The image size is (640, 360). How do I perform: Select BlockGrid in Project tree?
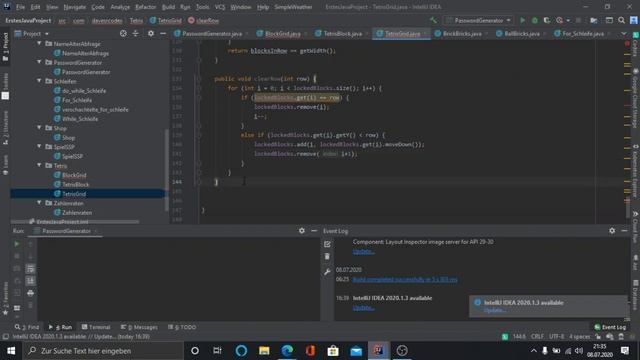(74, 175)
